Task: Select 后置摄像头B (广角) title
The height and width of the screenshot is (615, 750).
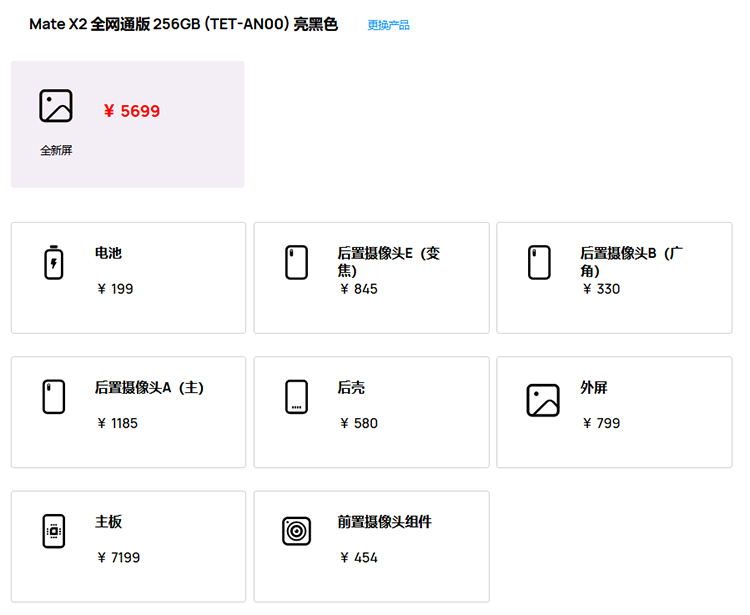Action: point(631,262)
